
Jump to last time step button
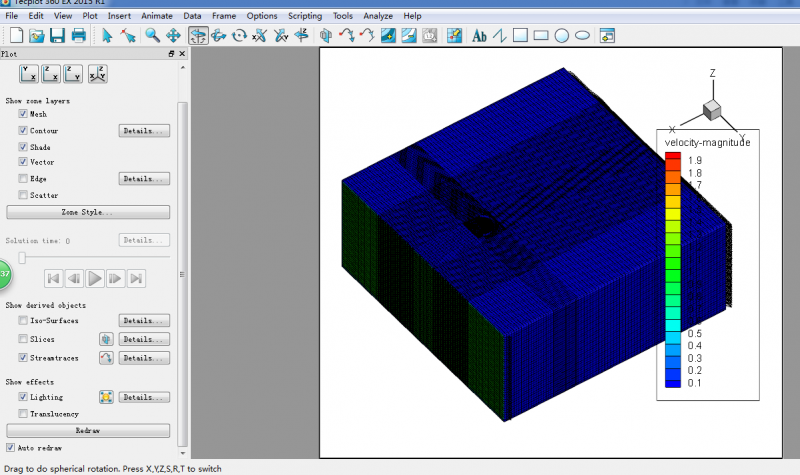tap(136, 278)
